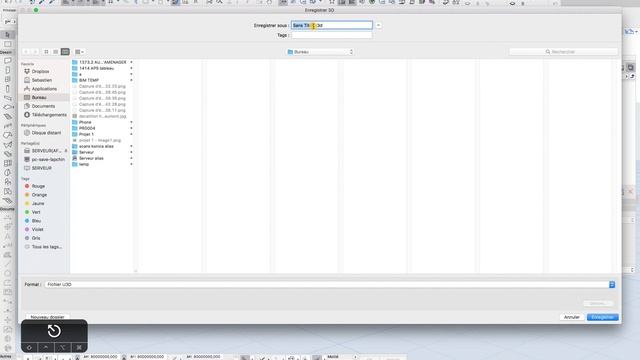This screenshot has height=360, width=640.
Task: Eject the SERVEUR(AF… shared volume
Action: point(66,151)
